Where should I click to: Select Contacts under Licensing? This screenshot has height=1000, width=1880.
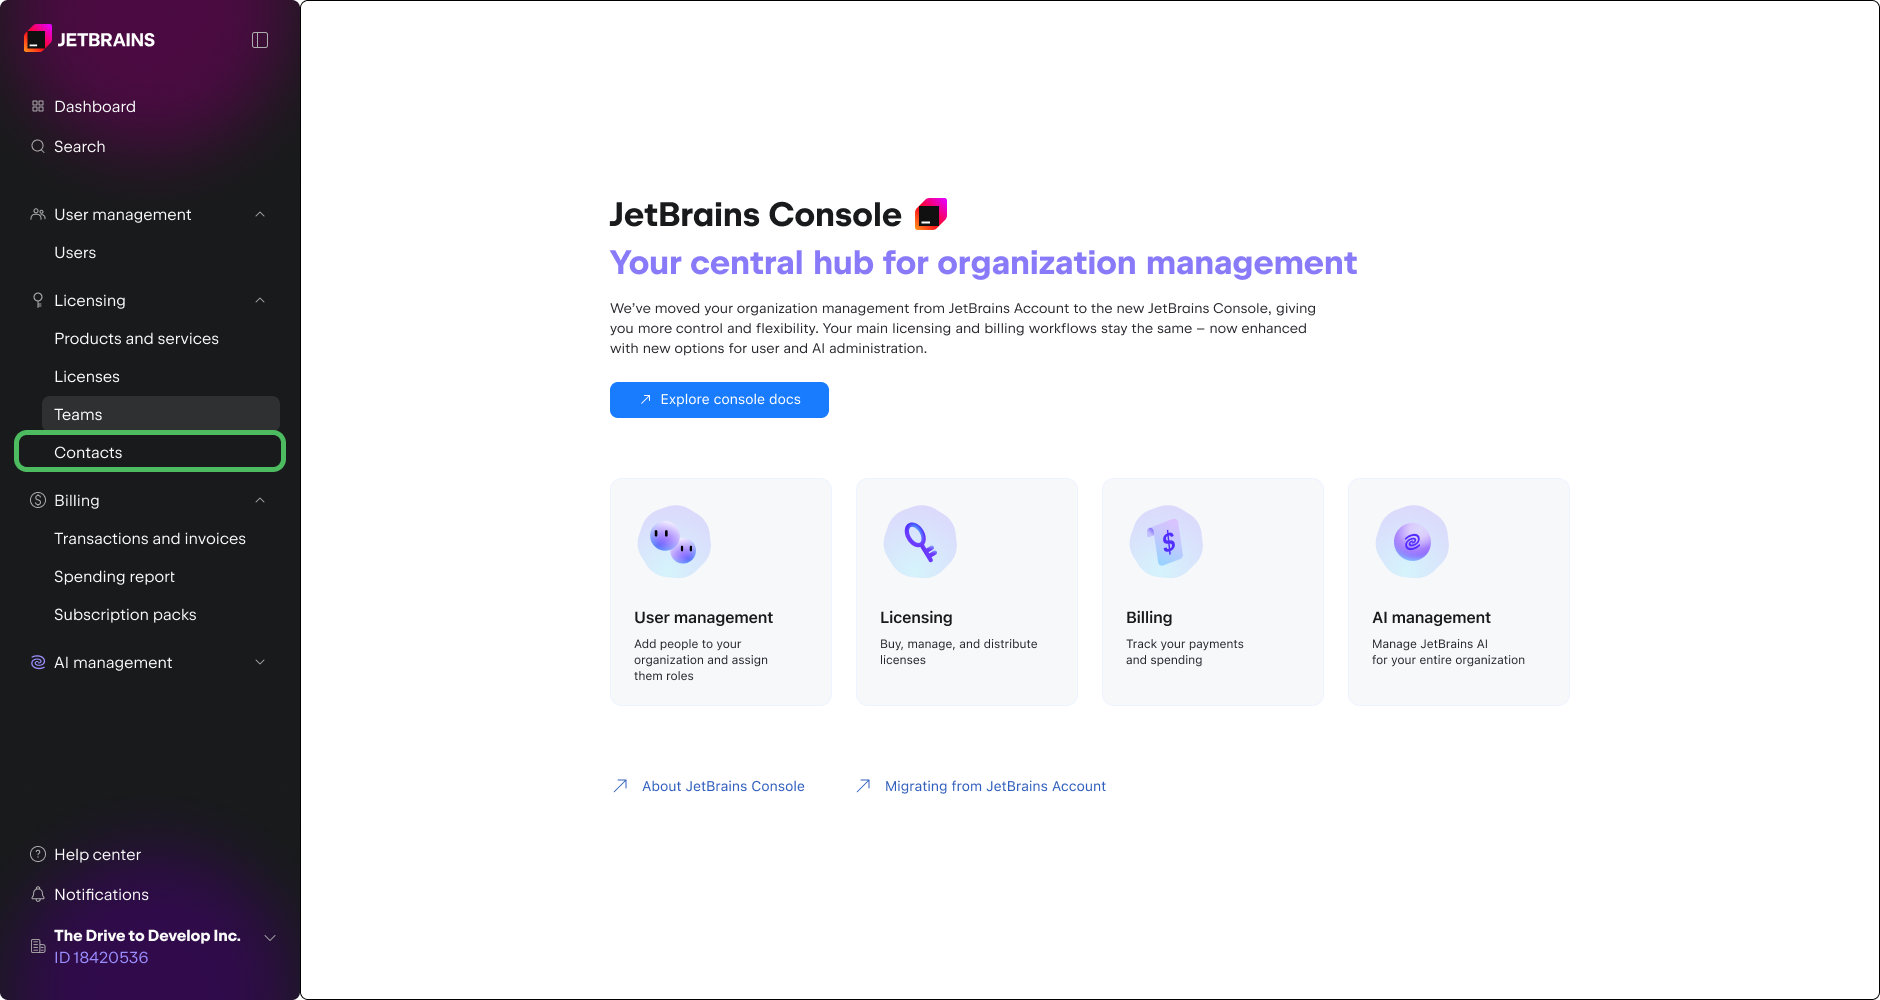click(88, 453)
